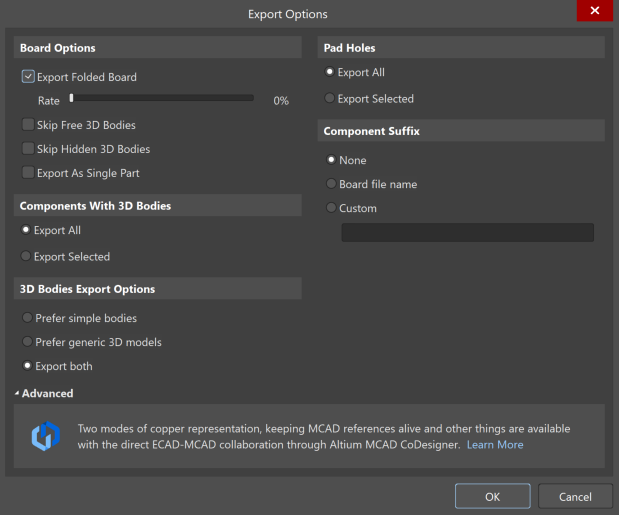Click the Pad Holes section header
The image size is (619, 515).
click(461, 48)
